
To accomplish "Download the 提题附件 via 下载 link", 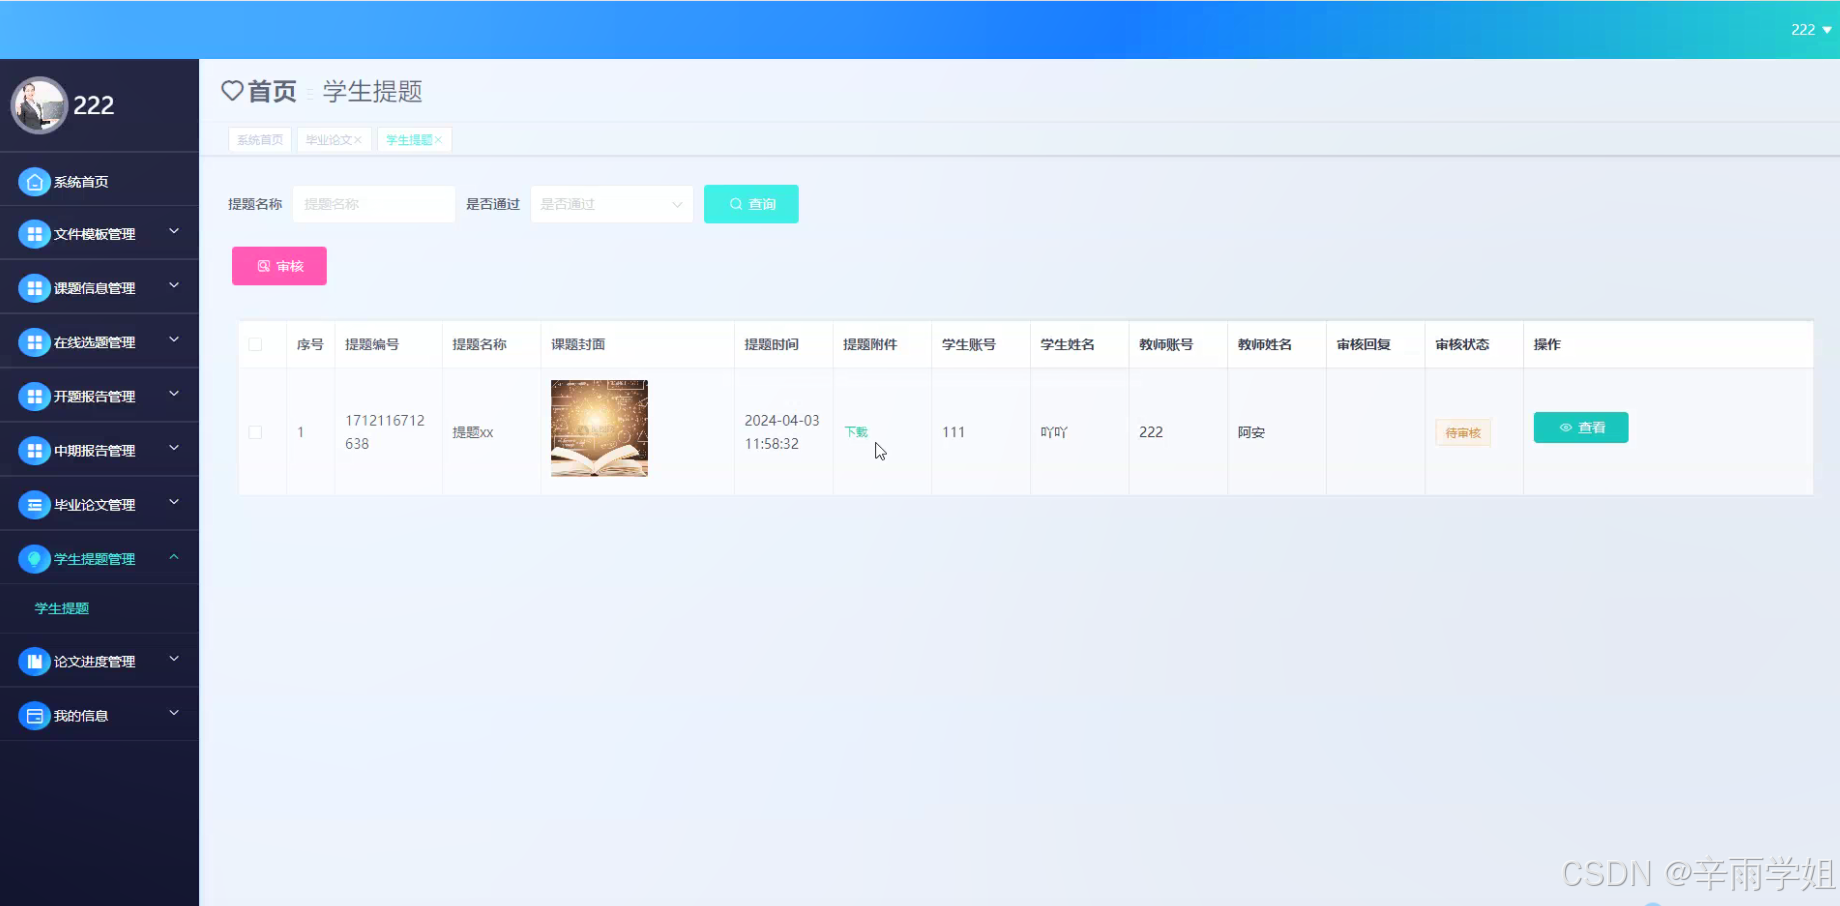I will tap(855, 432).
